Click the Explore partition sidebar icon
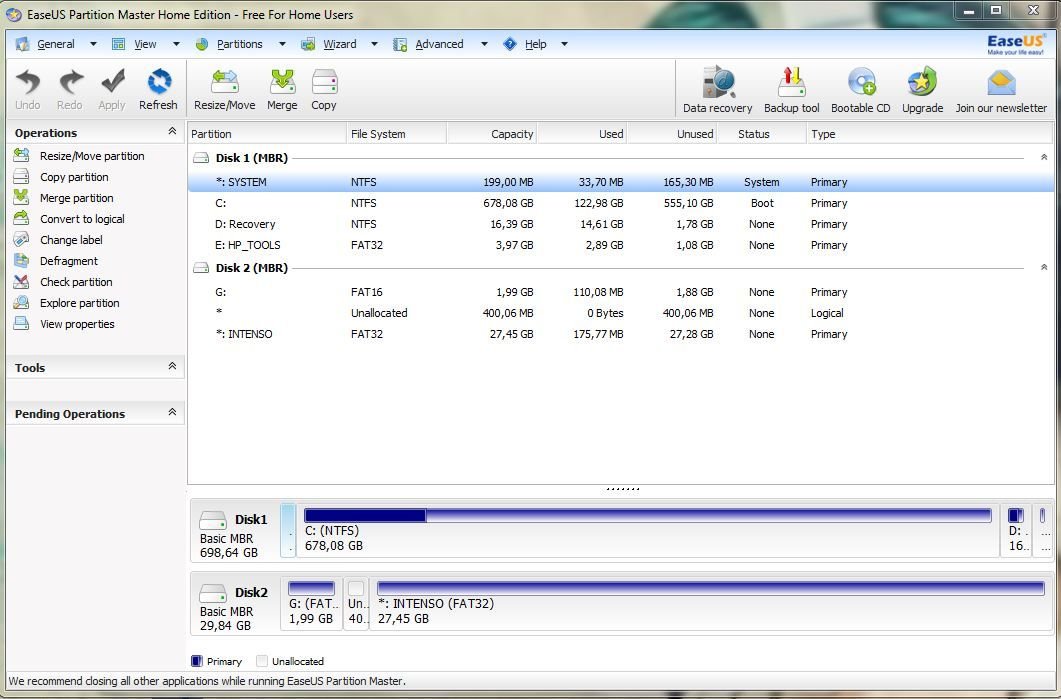1061x699 pixels. pyautogui.click(x=22, y=302)
